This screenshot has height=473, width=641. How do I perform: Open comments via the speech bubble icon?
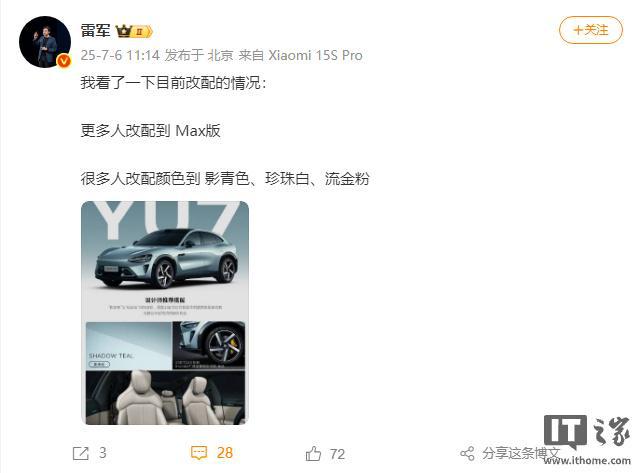199,453
